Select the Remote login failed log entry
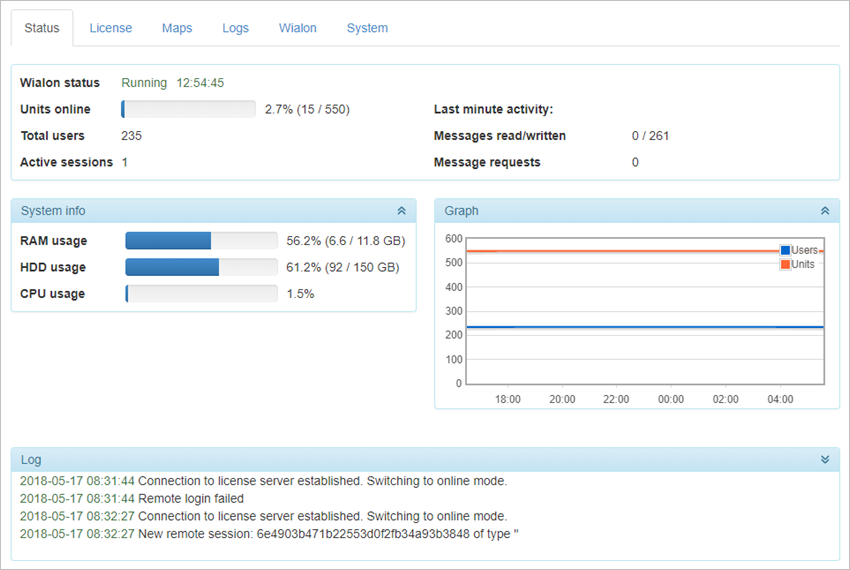This screenshot has height=570, width=850. [190, 498]
